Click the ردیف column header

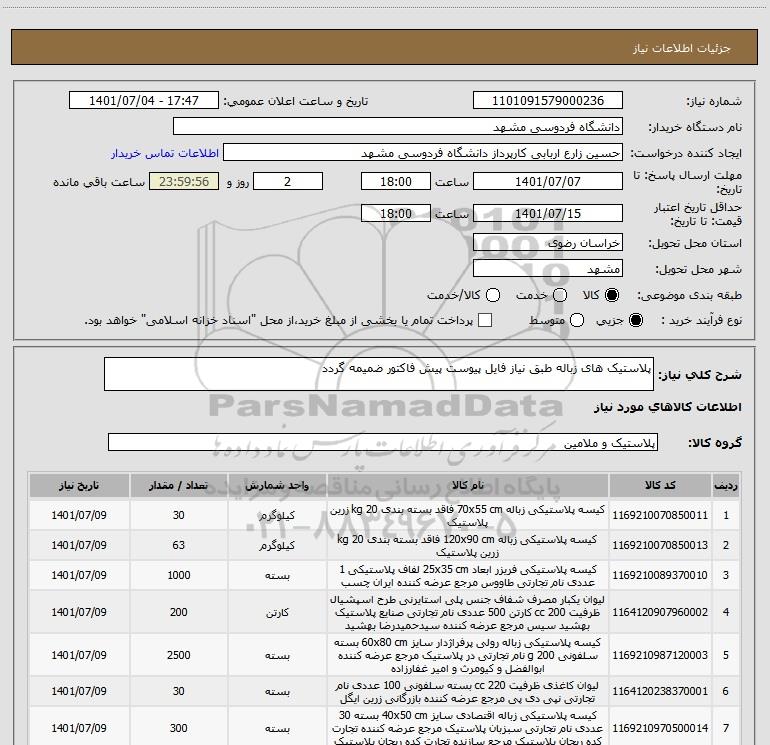coord(726,486)
